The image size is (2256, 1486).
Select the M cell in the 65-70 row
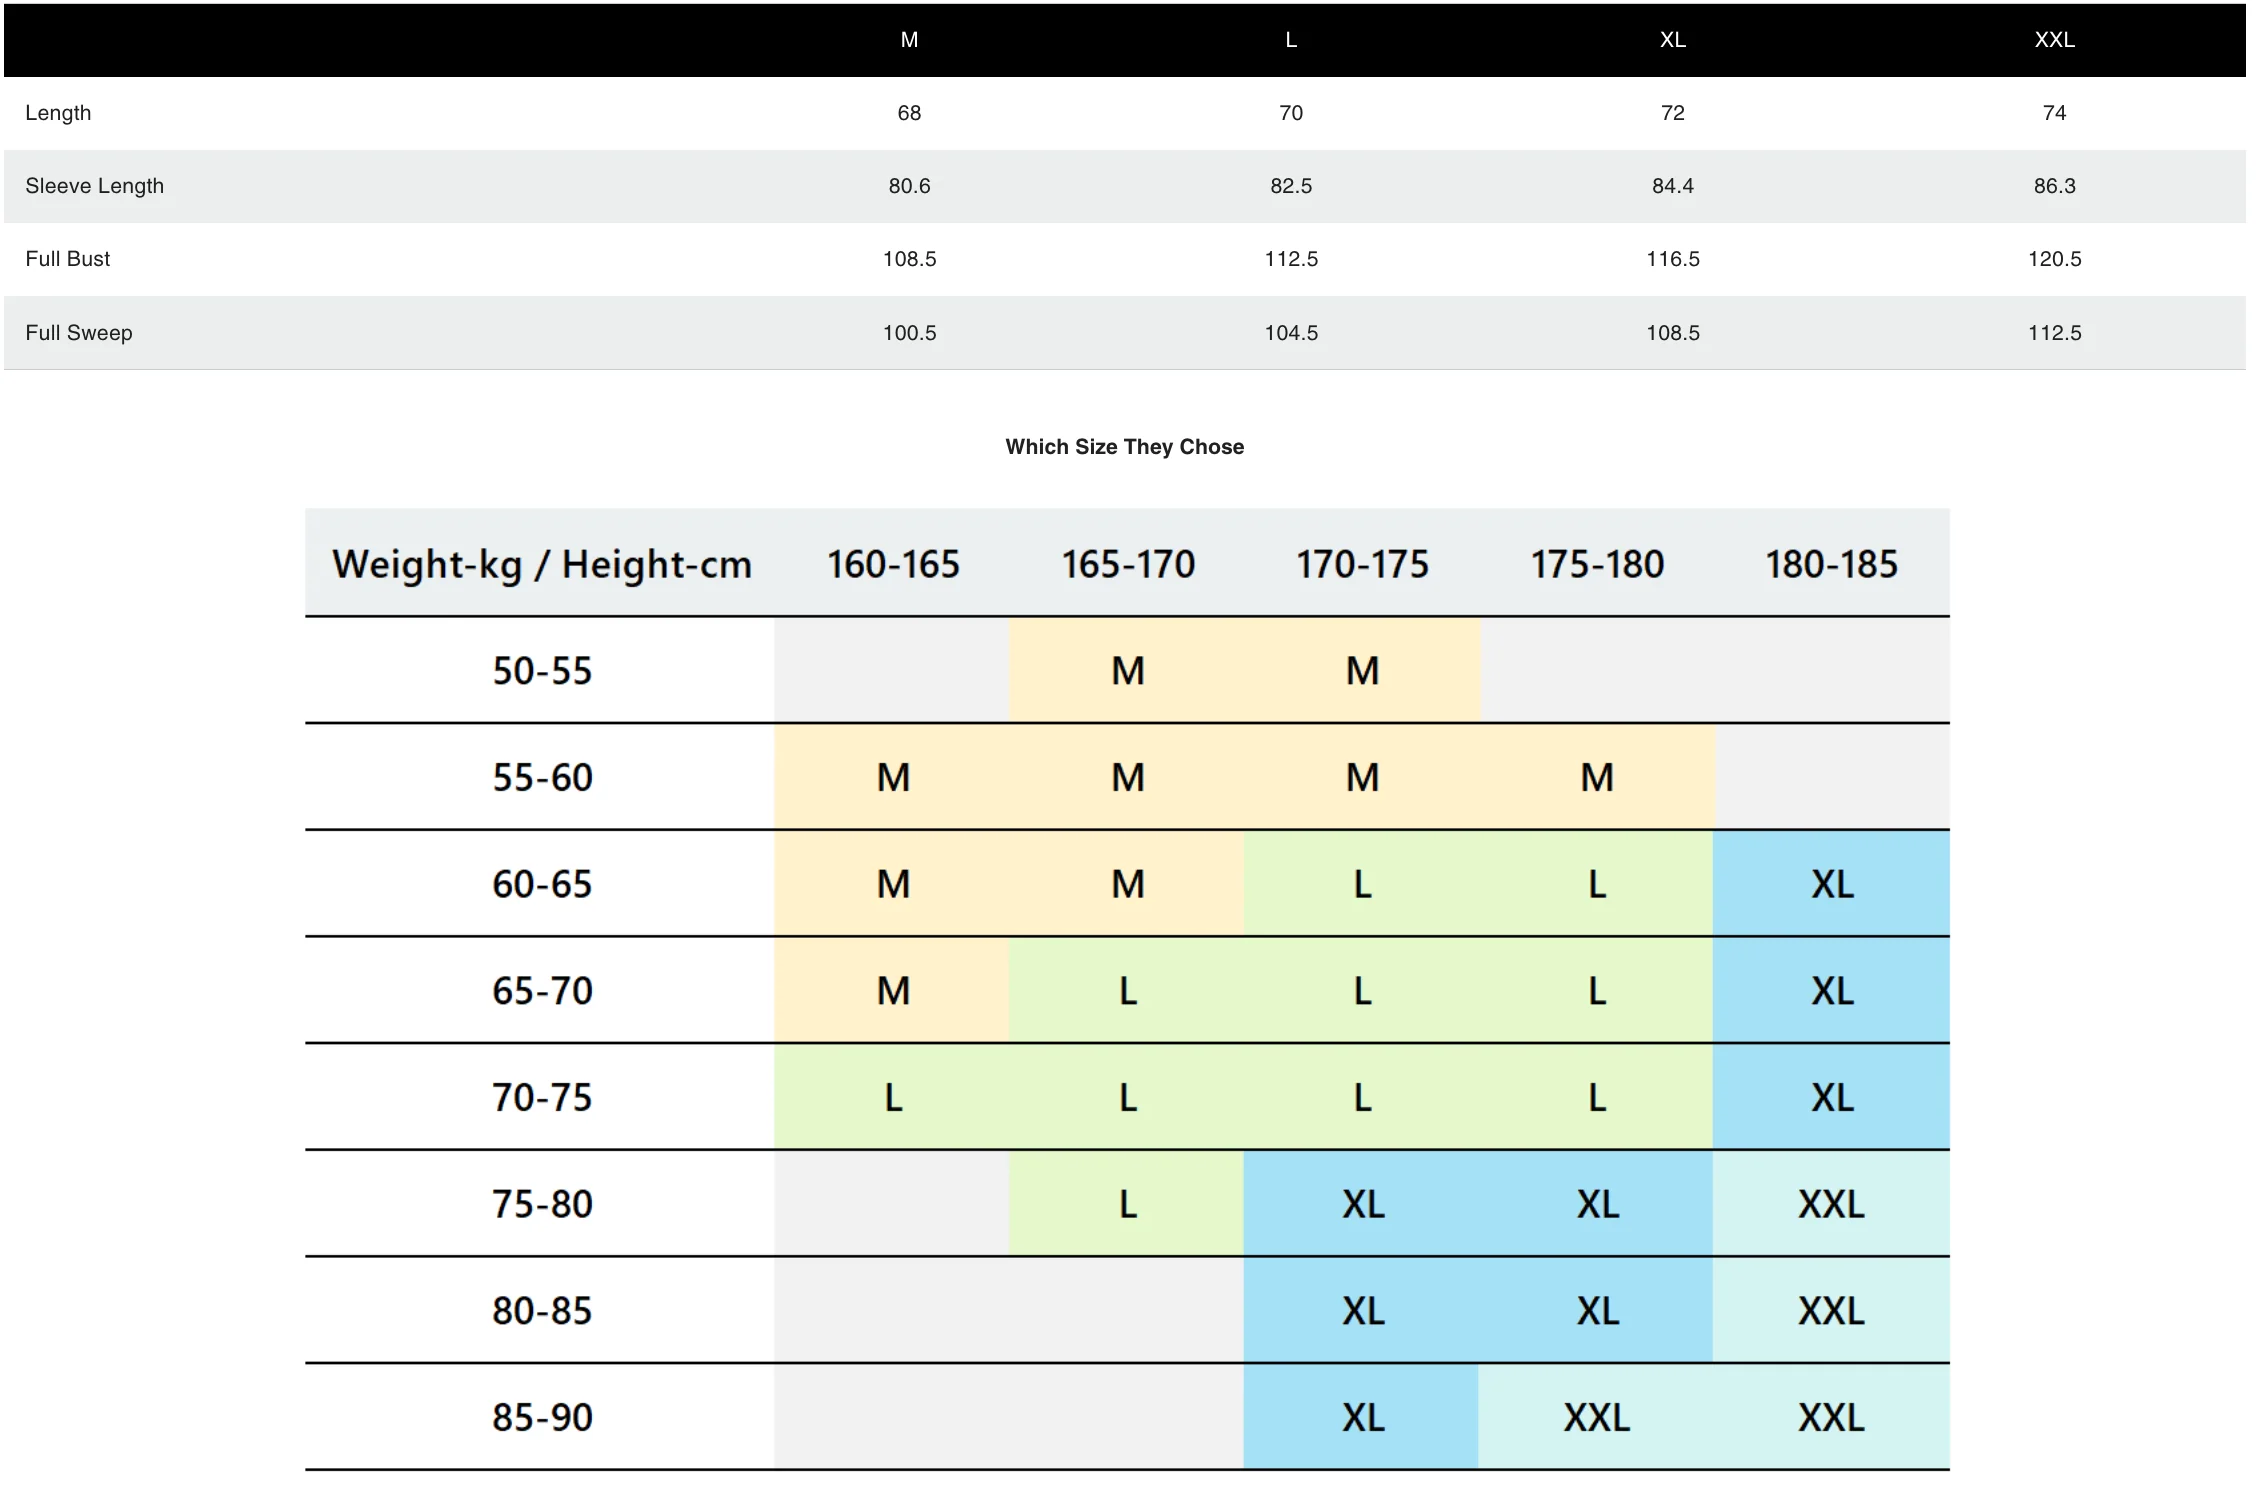click(893, 991)
